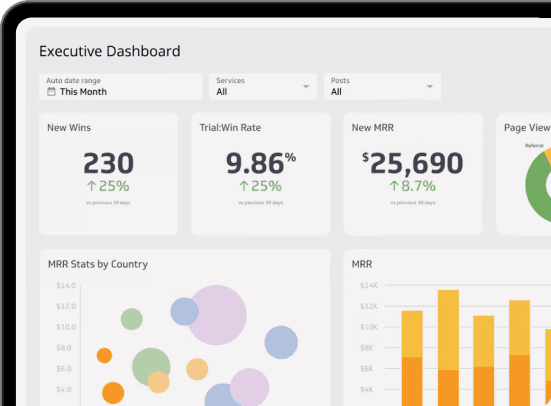
Task: Expand the Posts dropdown arrow
Action: pyautogui.click(x=429, y=86)
